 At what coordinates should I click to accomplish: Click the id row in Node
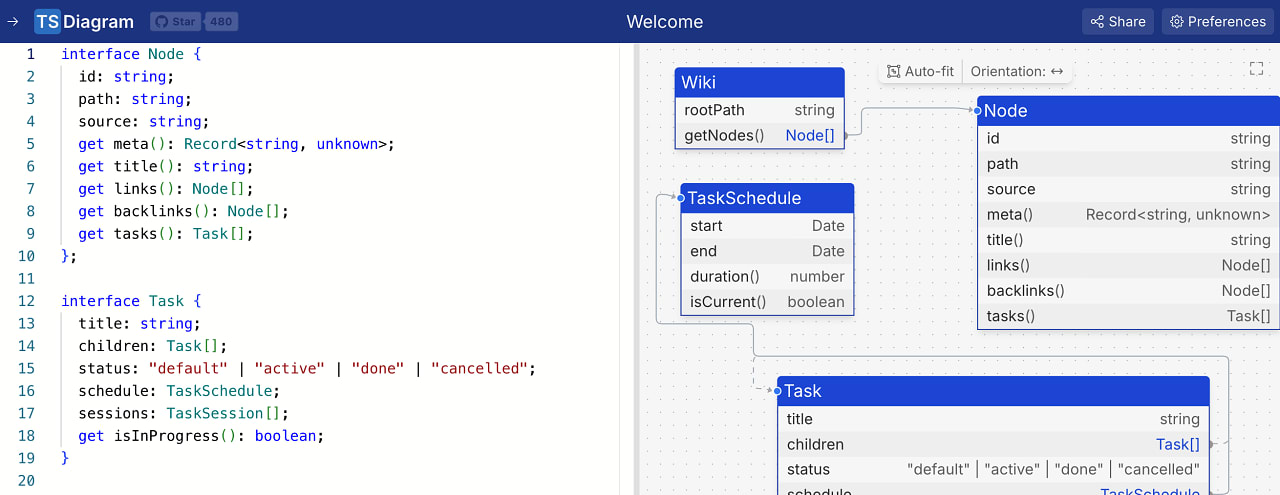pos(1128,138)
